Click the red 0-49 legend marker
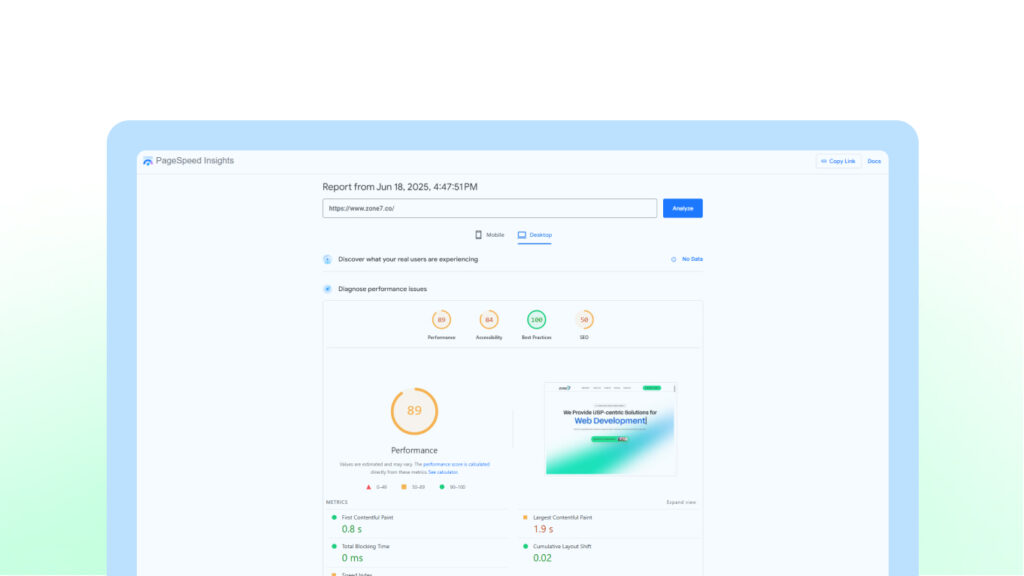Viewport: 1024px width, 576px height. (x=368, y=487)
